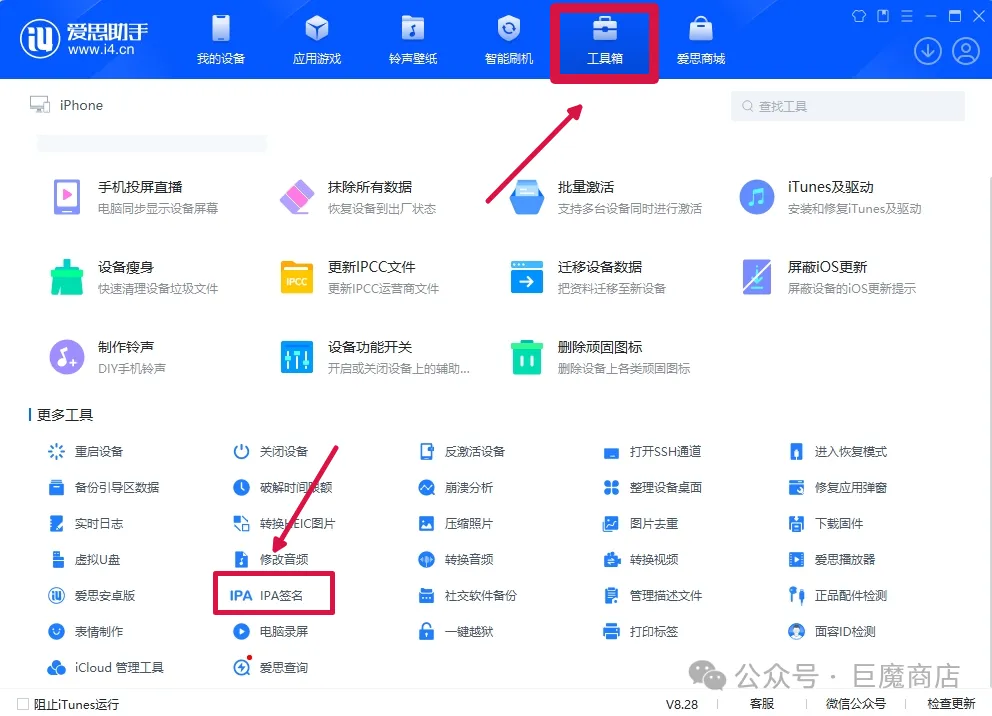992x716 pixels.
Task: Click the skin theme icon in title bar
Action: [859, 16]
